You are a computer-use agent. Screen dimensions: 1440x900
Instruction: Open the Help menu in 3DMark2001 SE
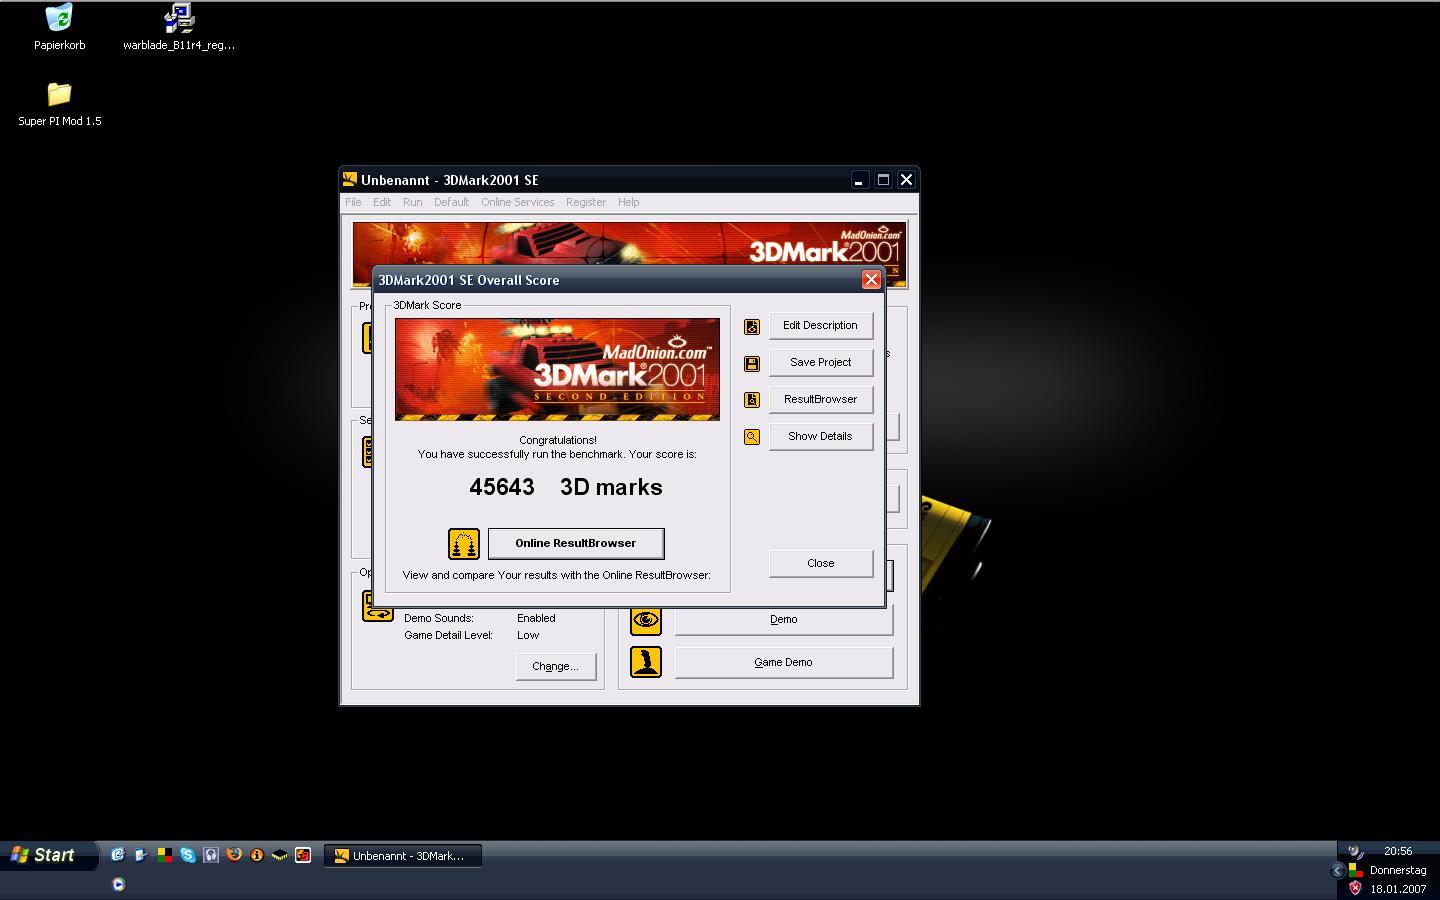coord(628,202)
